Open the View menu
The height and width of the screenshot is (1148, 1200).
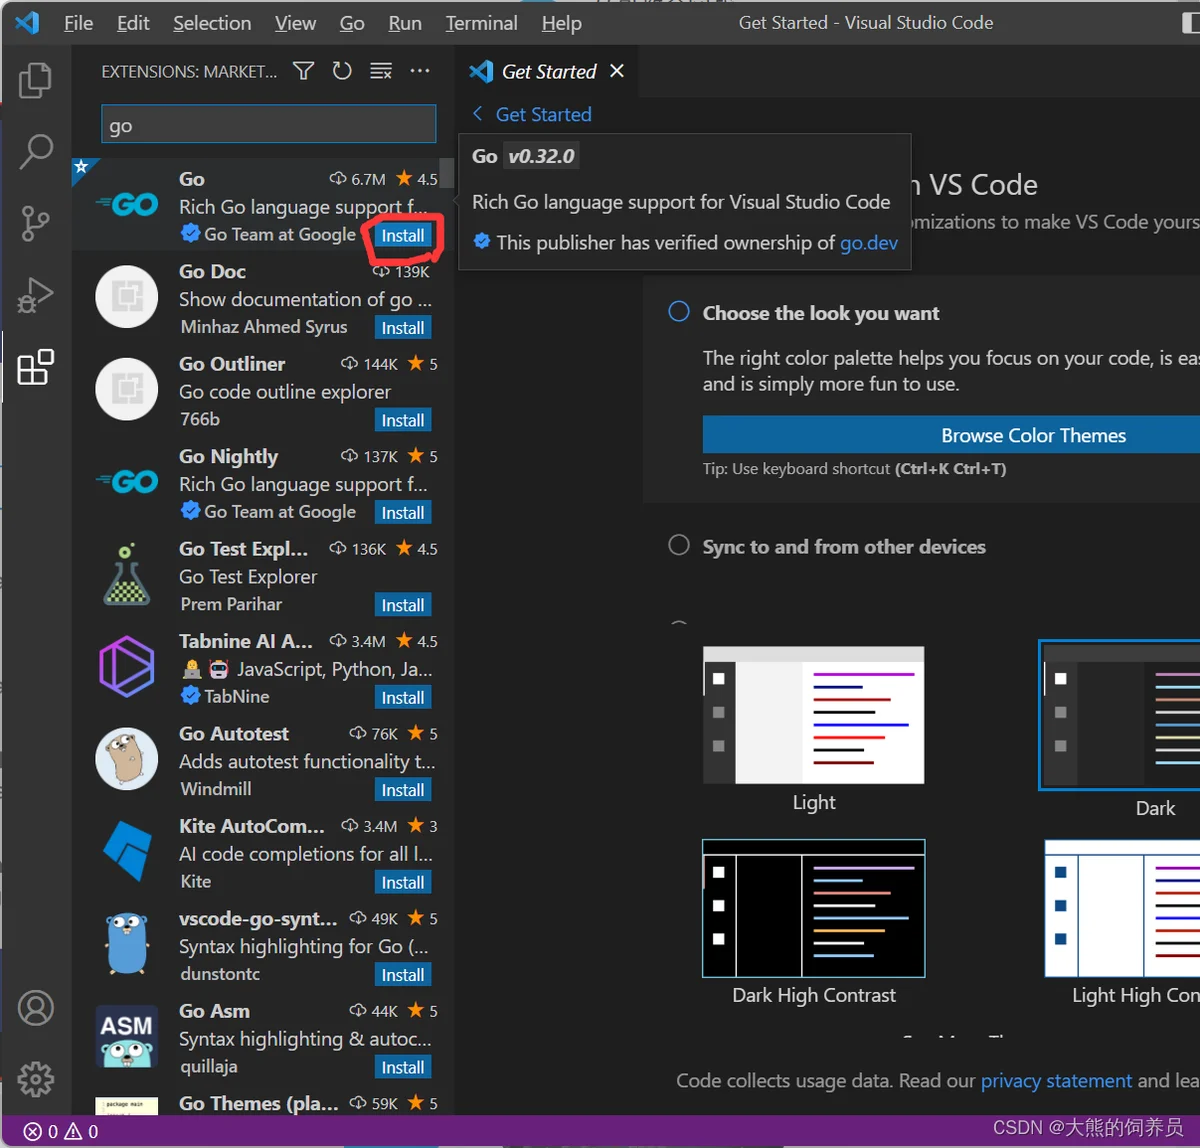click(x=295, y=23)
